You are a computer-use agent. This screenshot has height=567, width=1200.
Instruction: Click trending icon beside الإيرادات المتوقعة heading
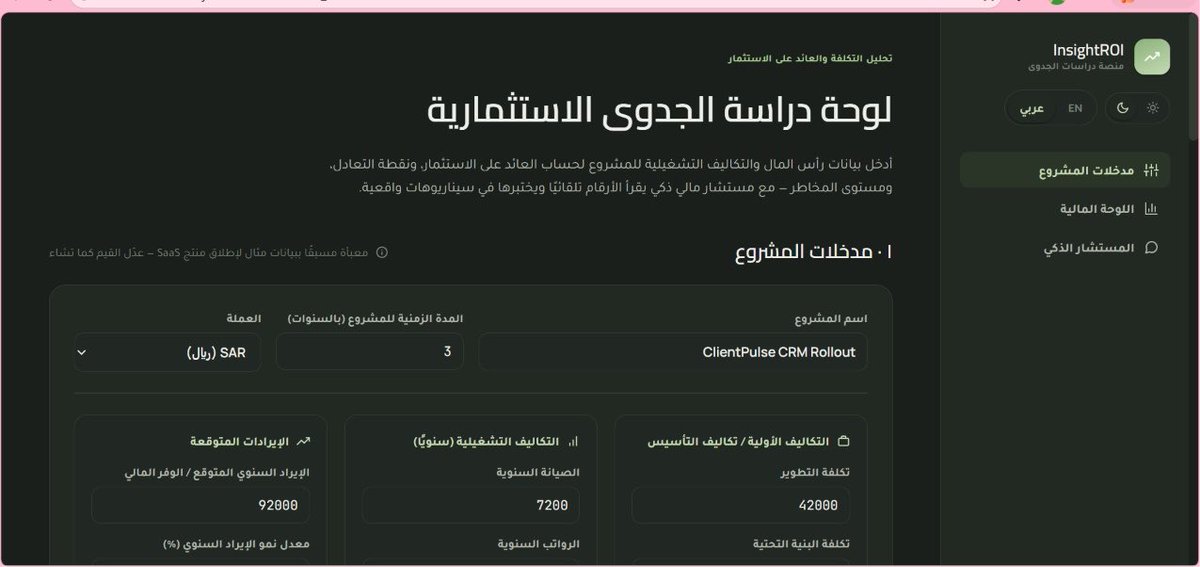304,440
